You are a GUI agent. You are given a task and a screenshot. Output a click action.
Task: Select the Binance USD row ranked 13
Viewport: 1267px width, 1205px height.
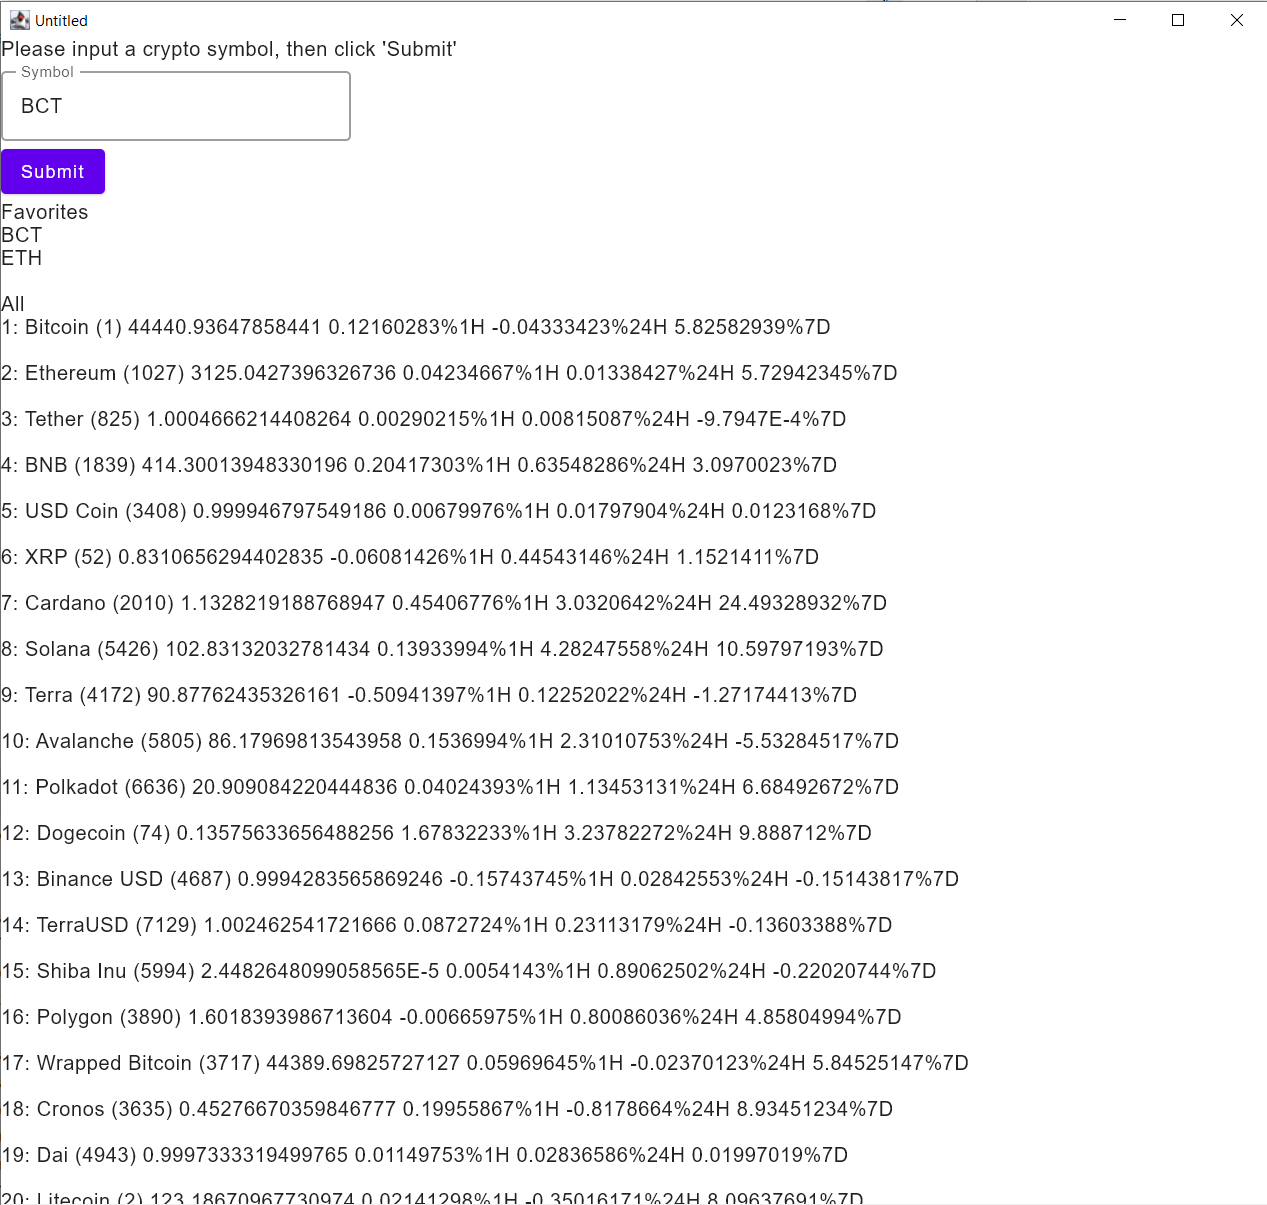pos(480,879)
